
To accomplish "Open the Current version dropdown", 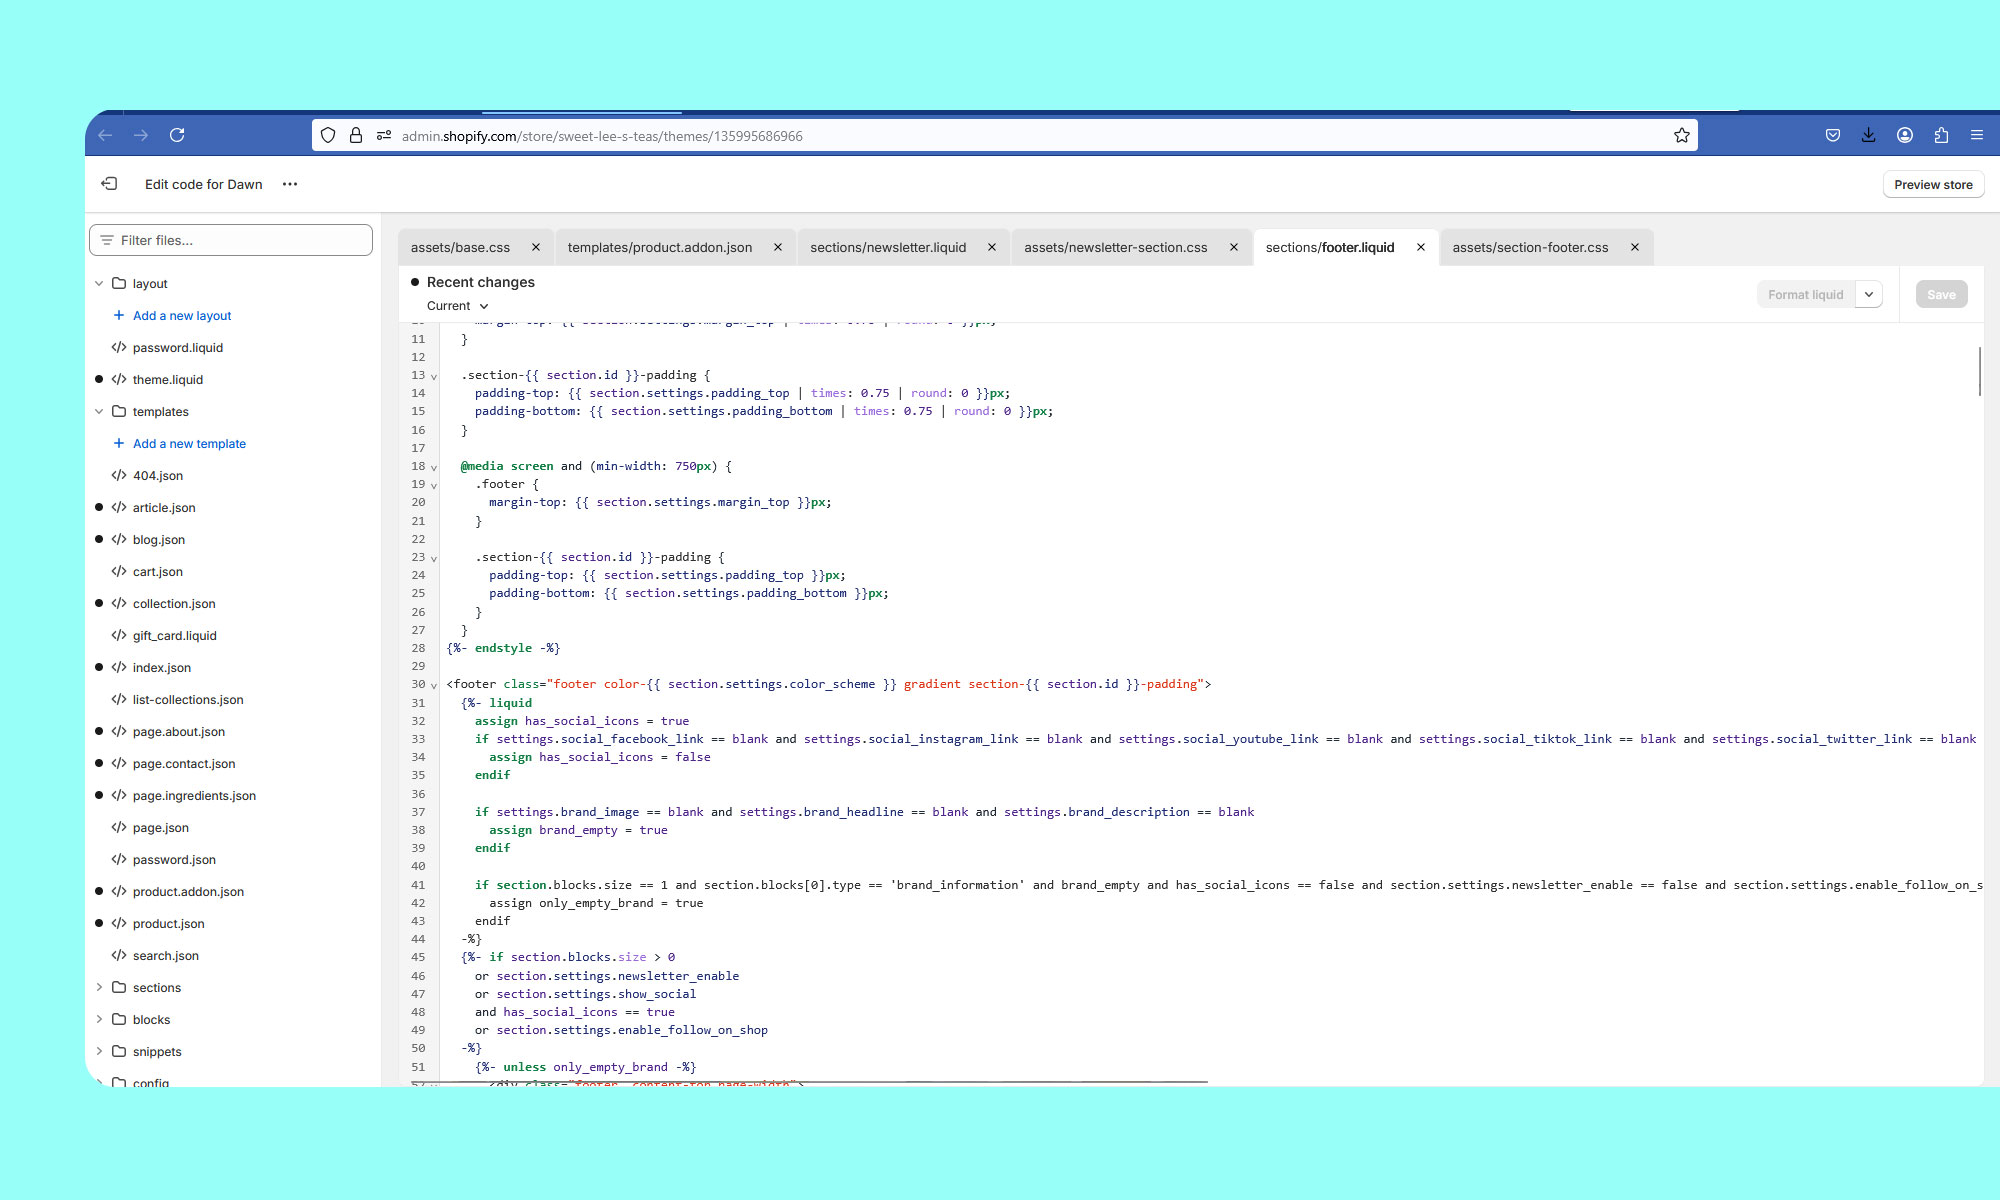I will (x=457, y=306).
